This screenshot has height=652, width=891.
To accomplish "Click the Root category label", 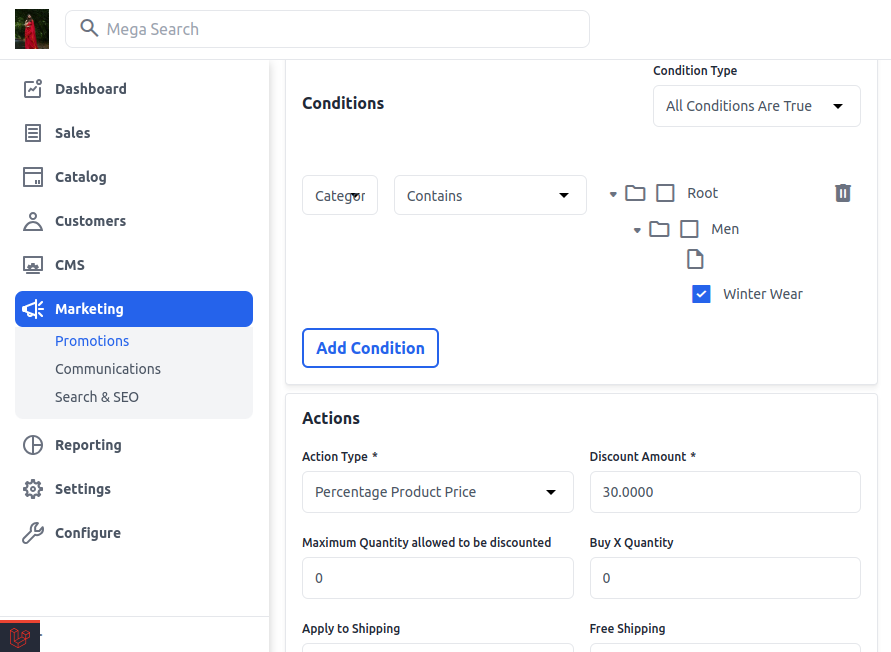I will 702,193.
